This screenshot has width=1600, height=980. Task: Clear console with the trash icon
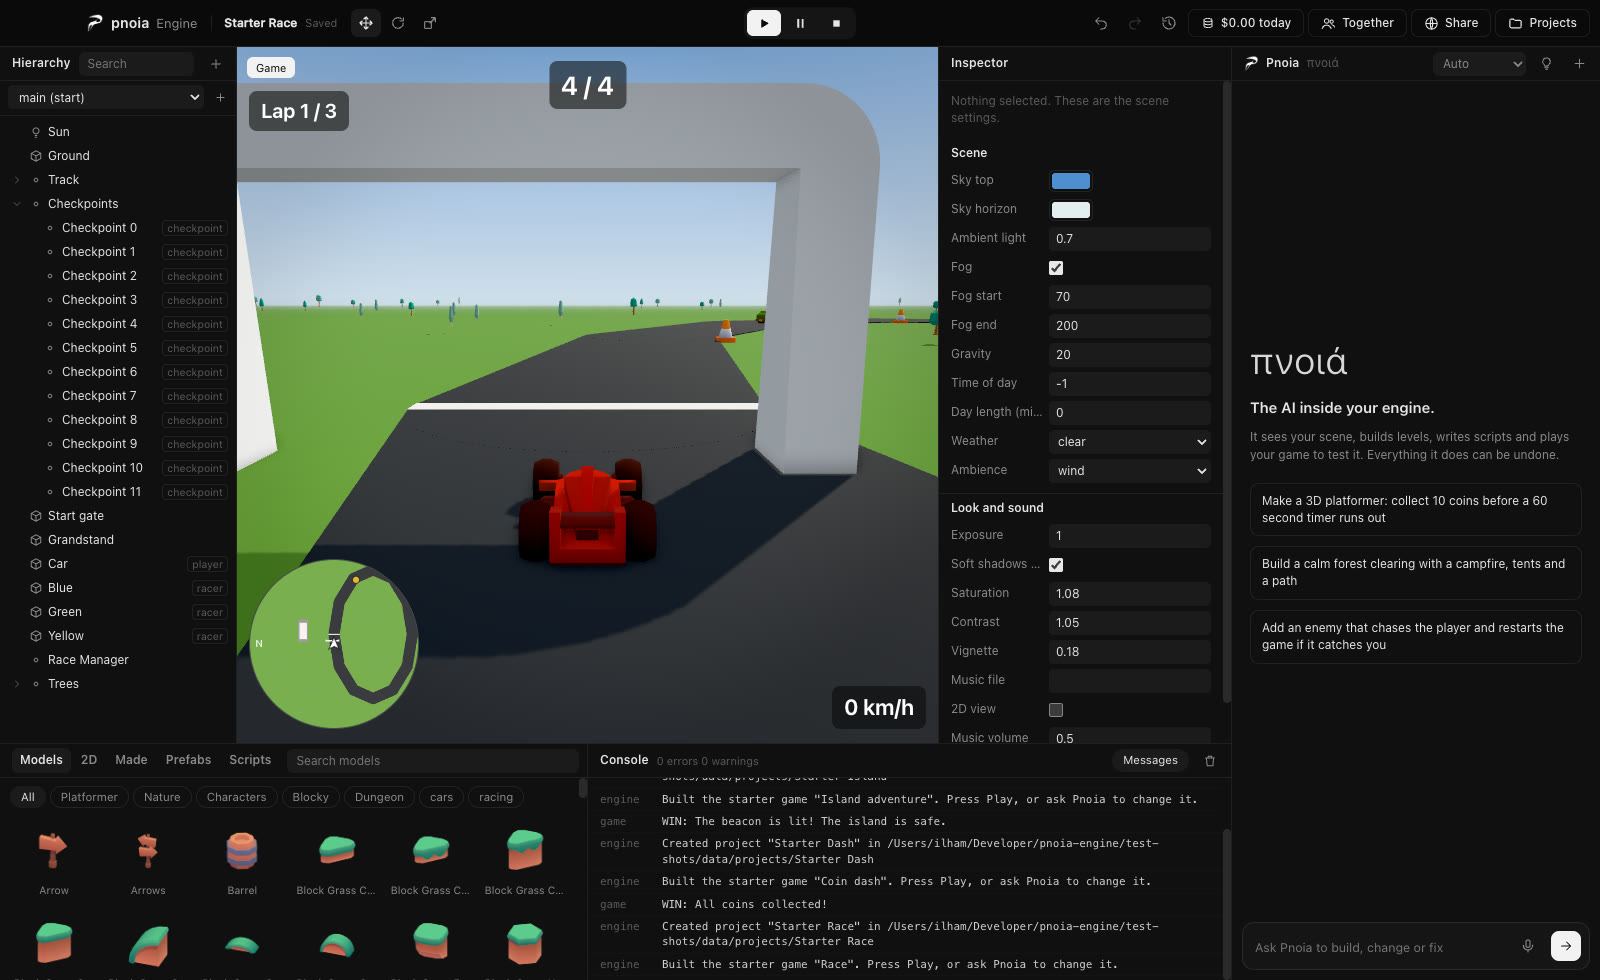[x=1210, y=761]
